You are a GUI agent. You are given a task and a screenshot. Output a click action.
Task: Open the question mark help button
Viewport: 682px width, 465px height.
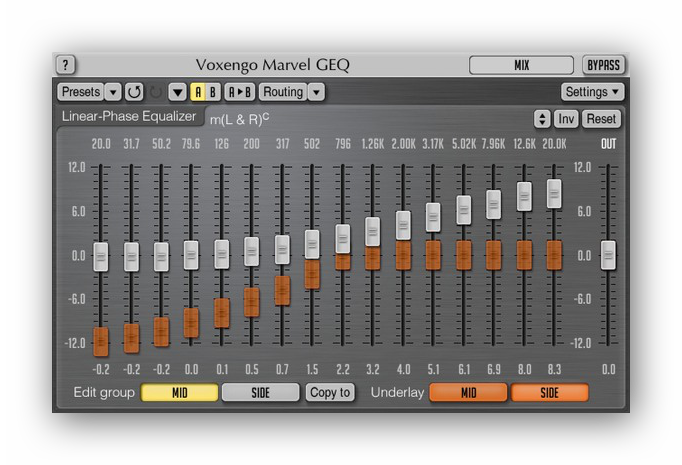pos(66,65)
